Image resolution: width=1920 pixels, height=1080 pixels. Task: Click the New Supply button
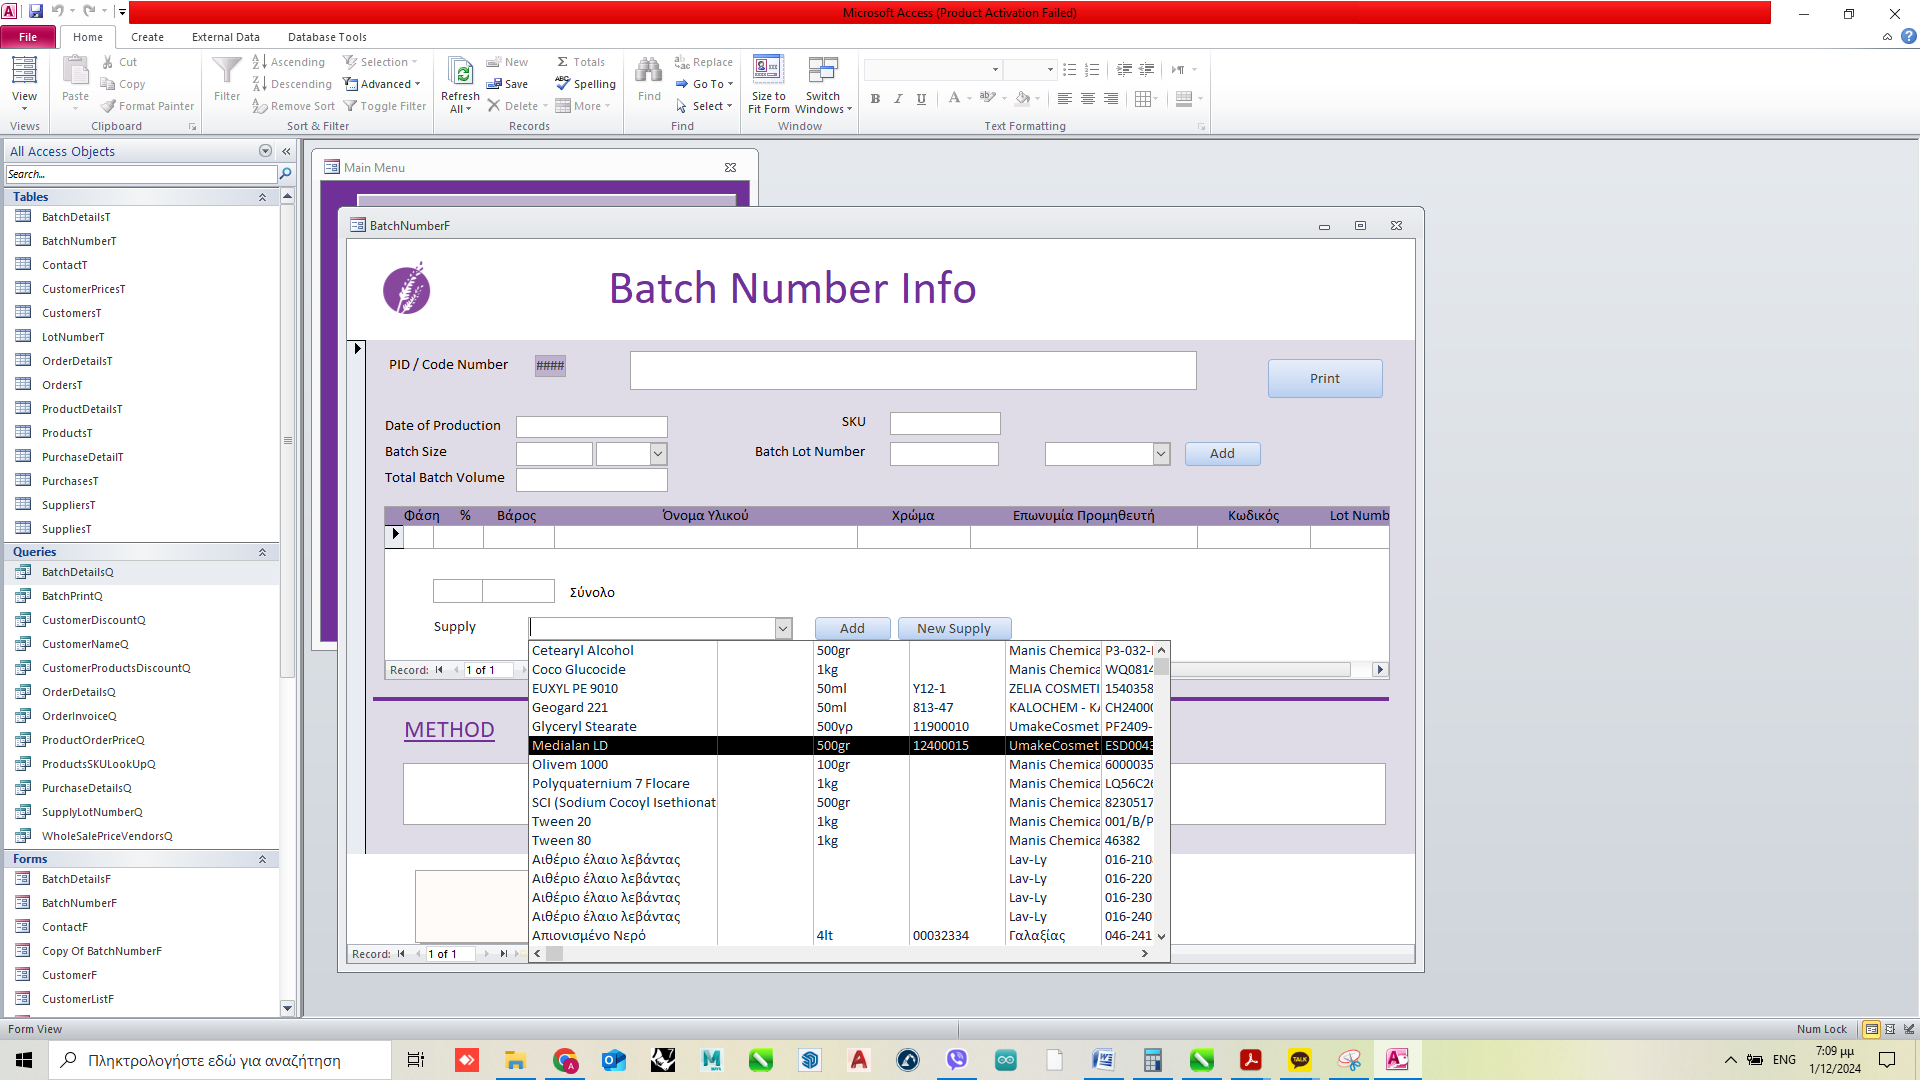(953, 628)
